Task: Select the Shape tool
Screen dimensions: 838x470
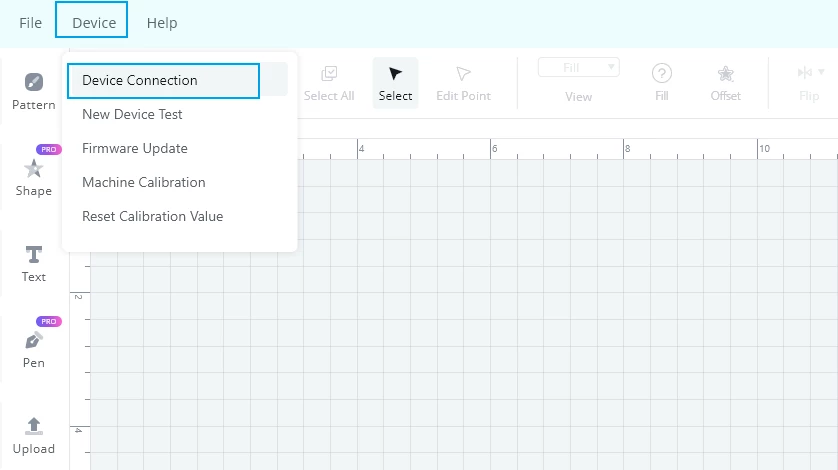Action: point(34,178)
